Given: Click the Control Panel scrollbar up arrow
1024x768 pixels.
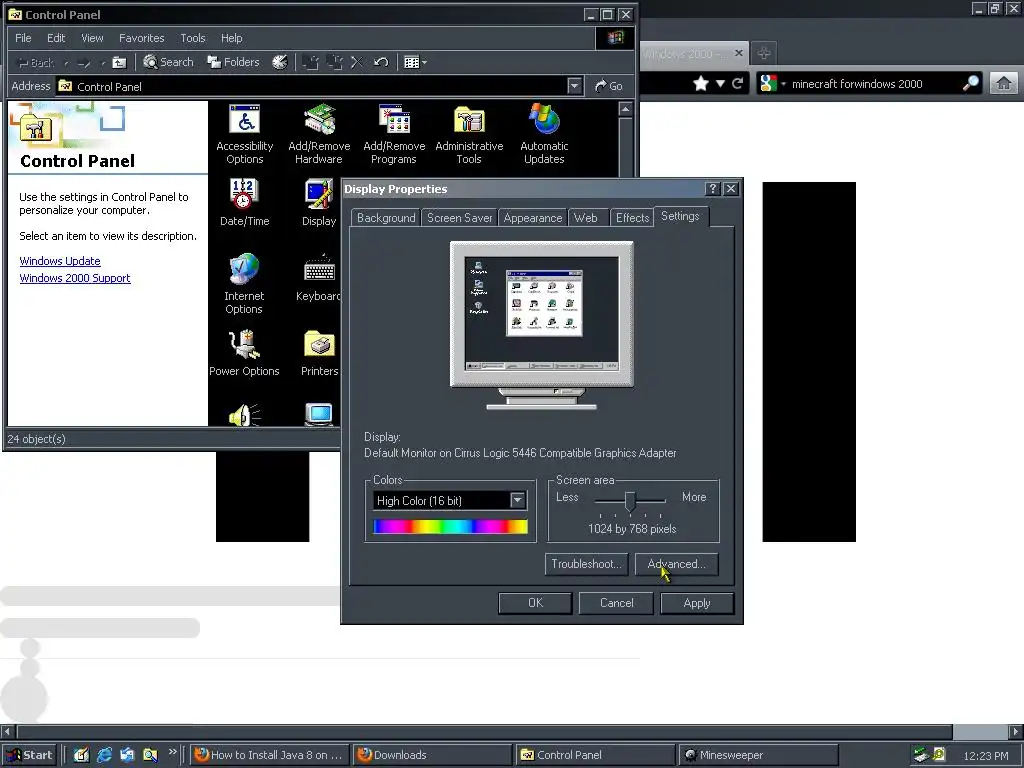Looking at the screenshot, I should (x=625, y=109).
